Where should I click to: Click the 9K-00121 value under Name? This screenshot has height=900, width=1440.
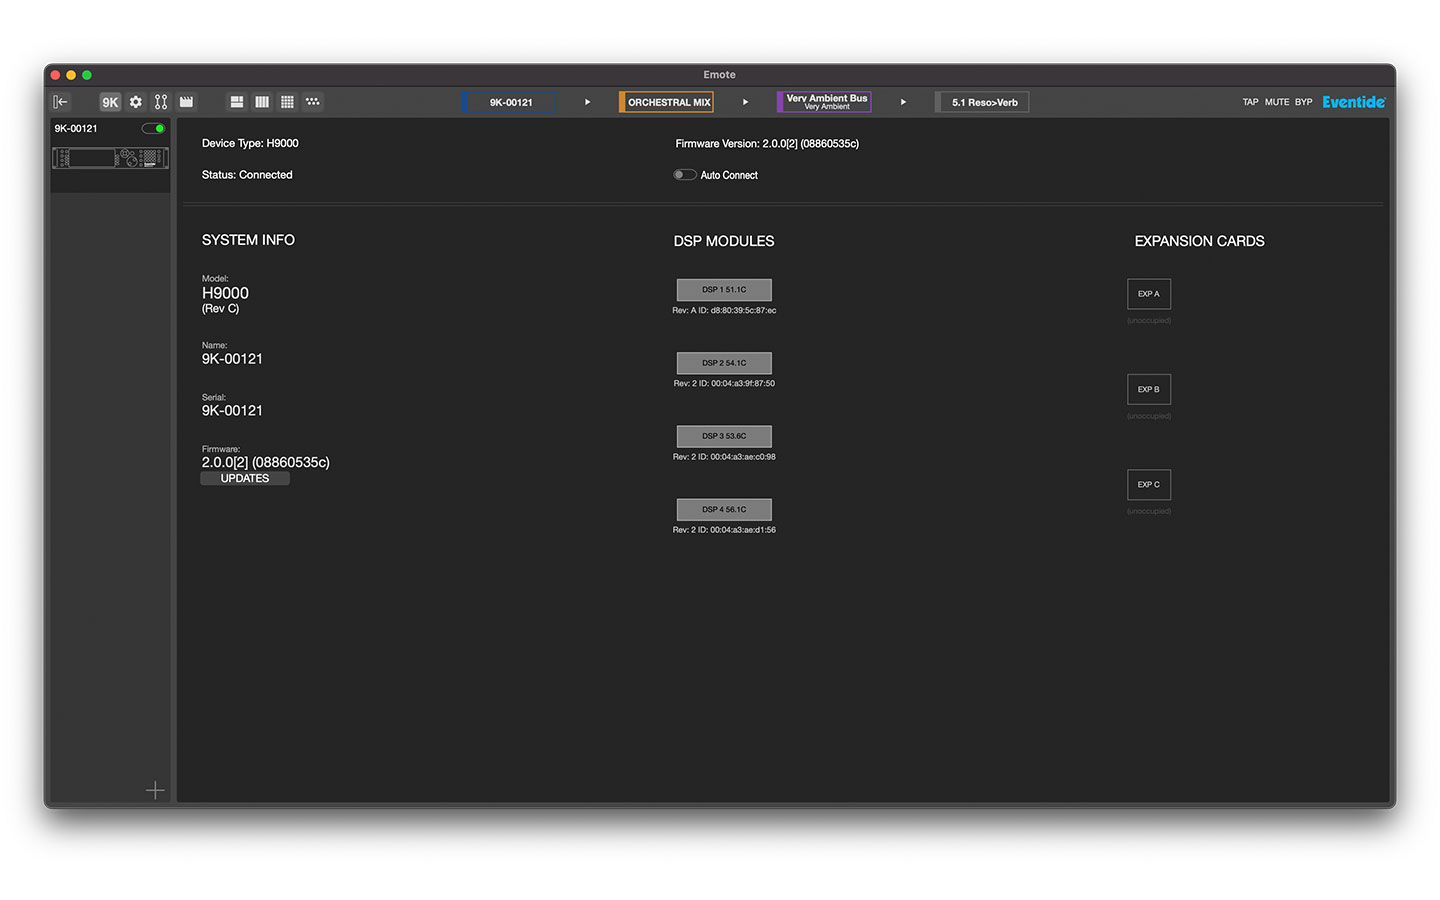[x=232, y=359]
